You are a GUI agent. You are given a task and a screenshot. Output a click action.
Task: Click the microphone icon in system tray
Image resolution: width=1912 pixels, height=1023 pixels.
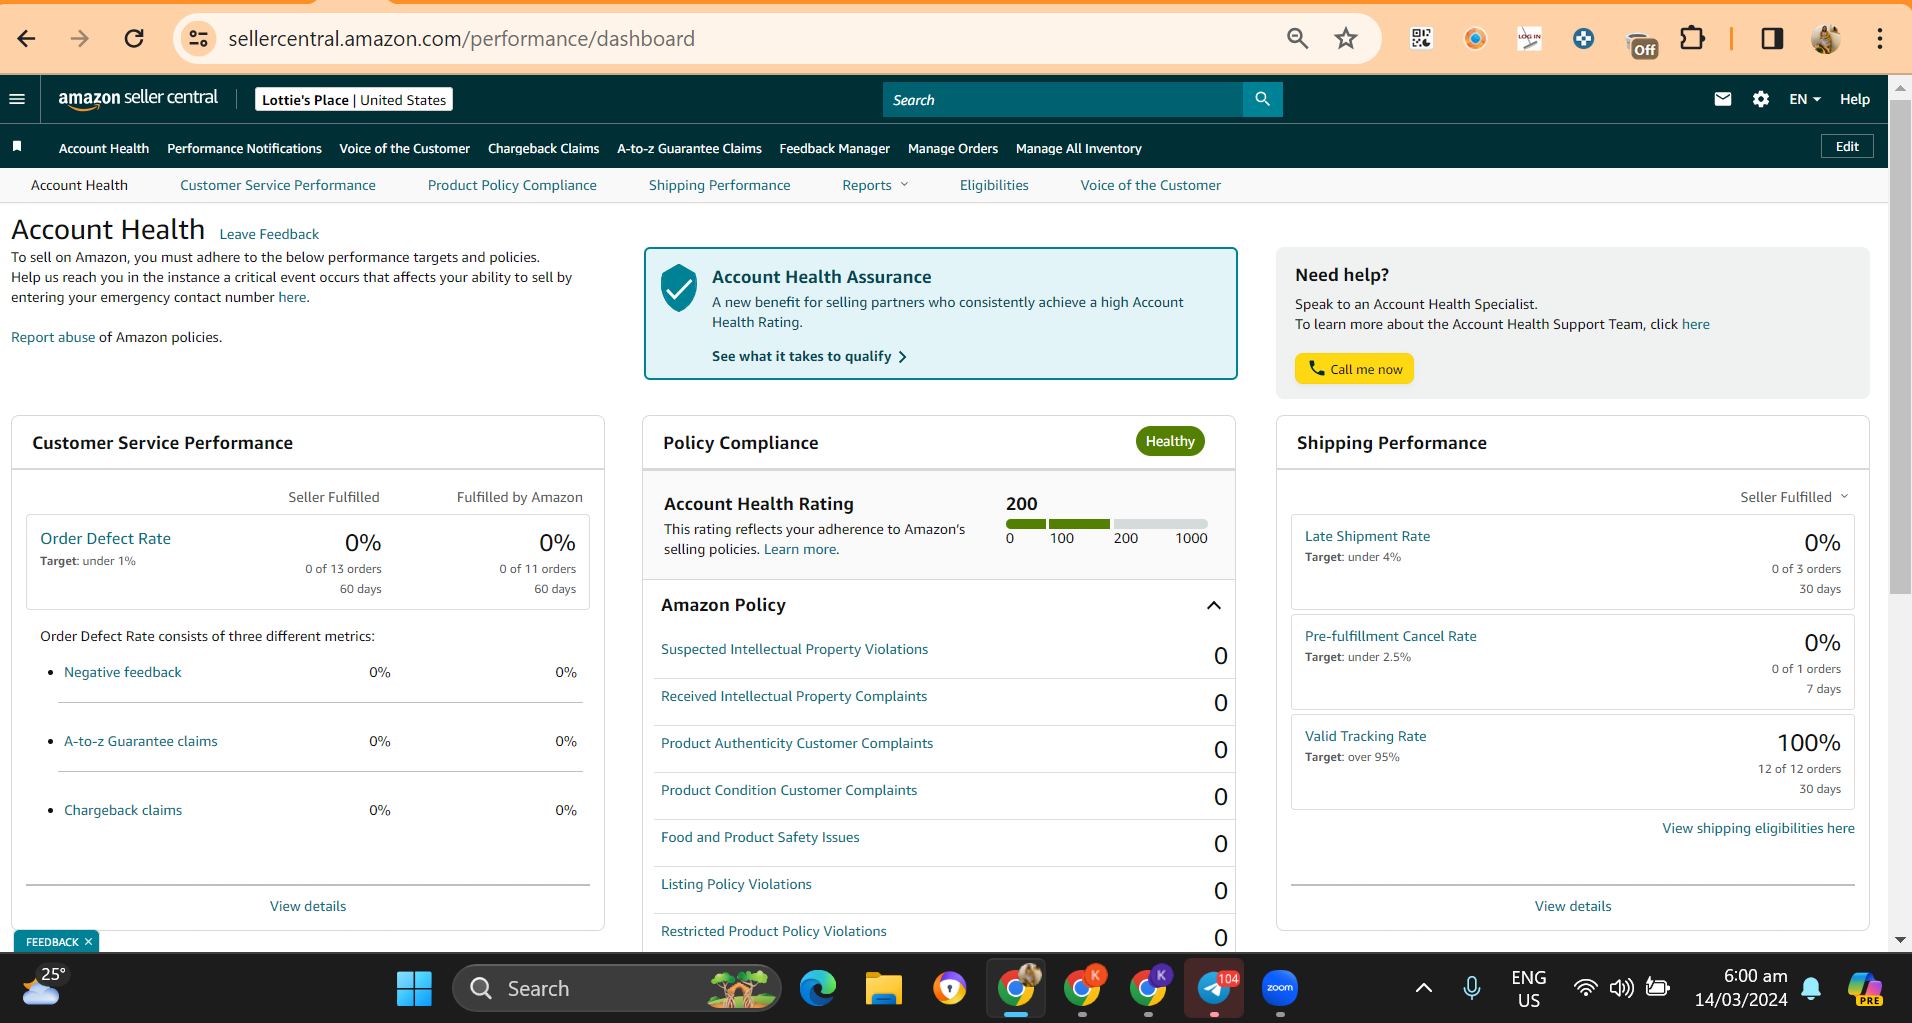pyautogui.click(x=1472, y=989)
